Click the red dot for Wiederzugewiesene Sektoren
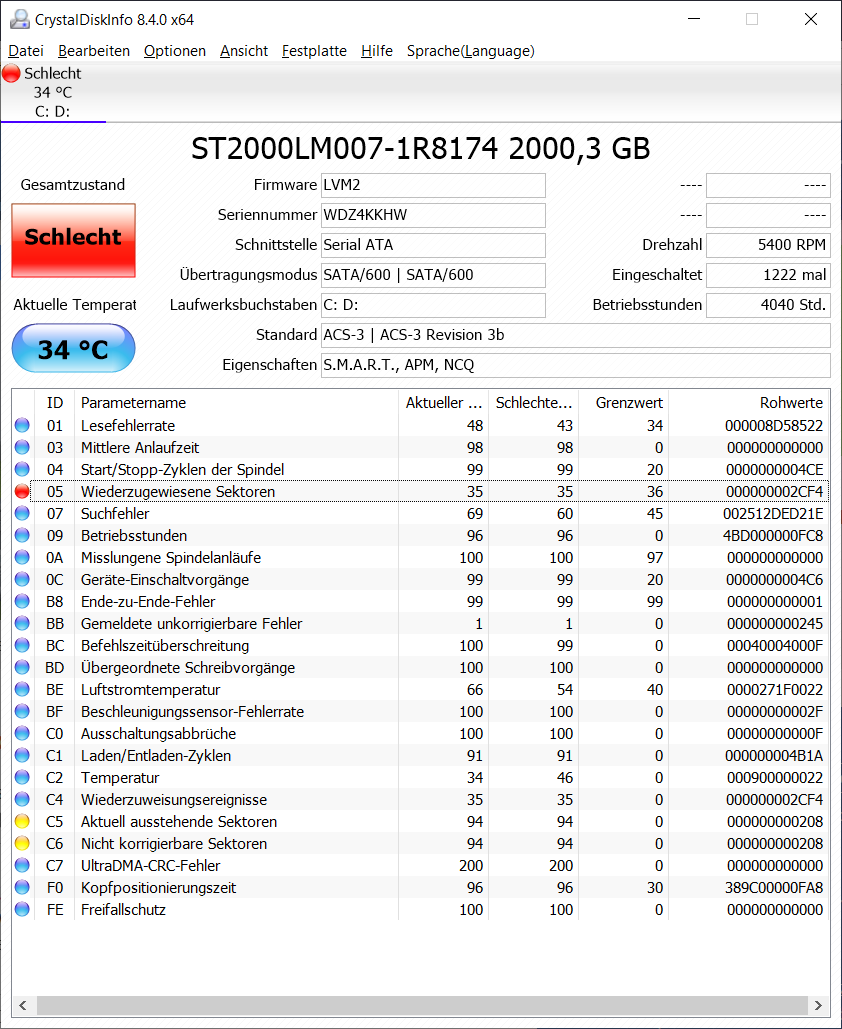 (22, 492)
